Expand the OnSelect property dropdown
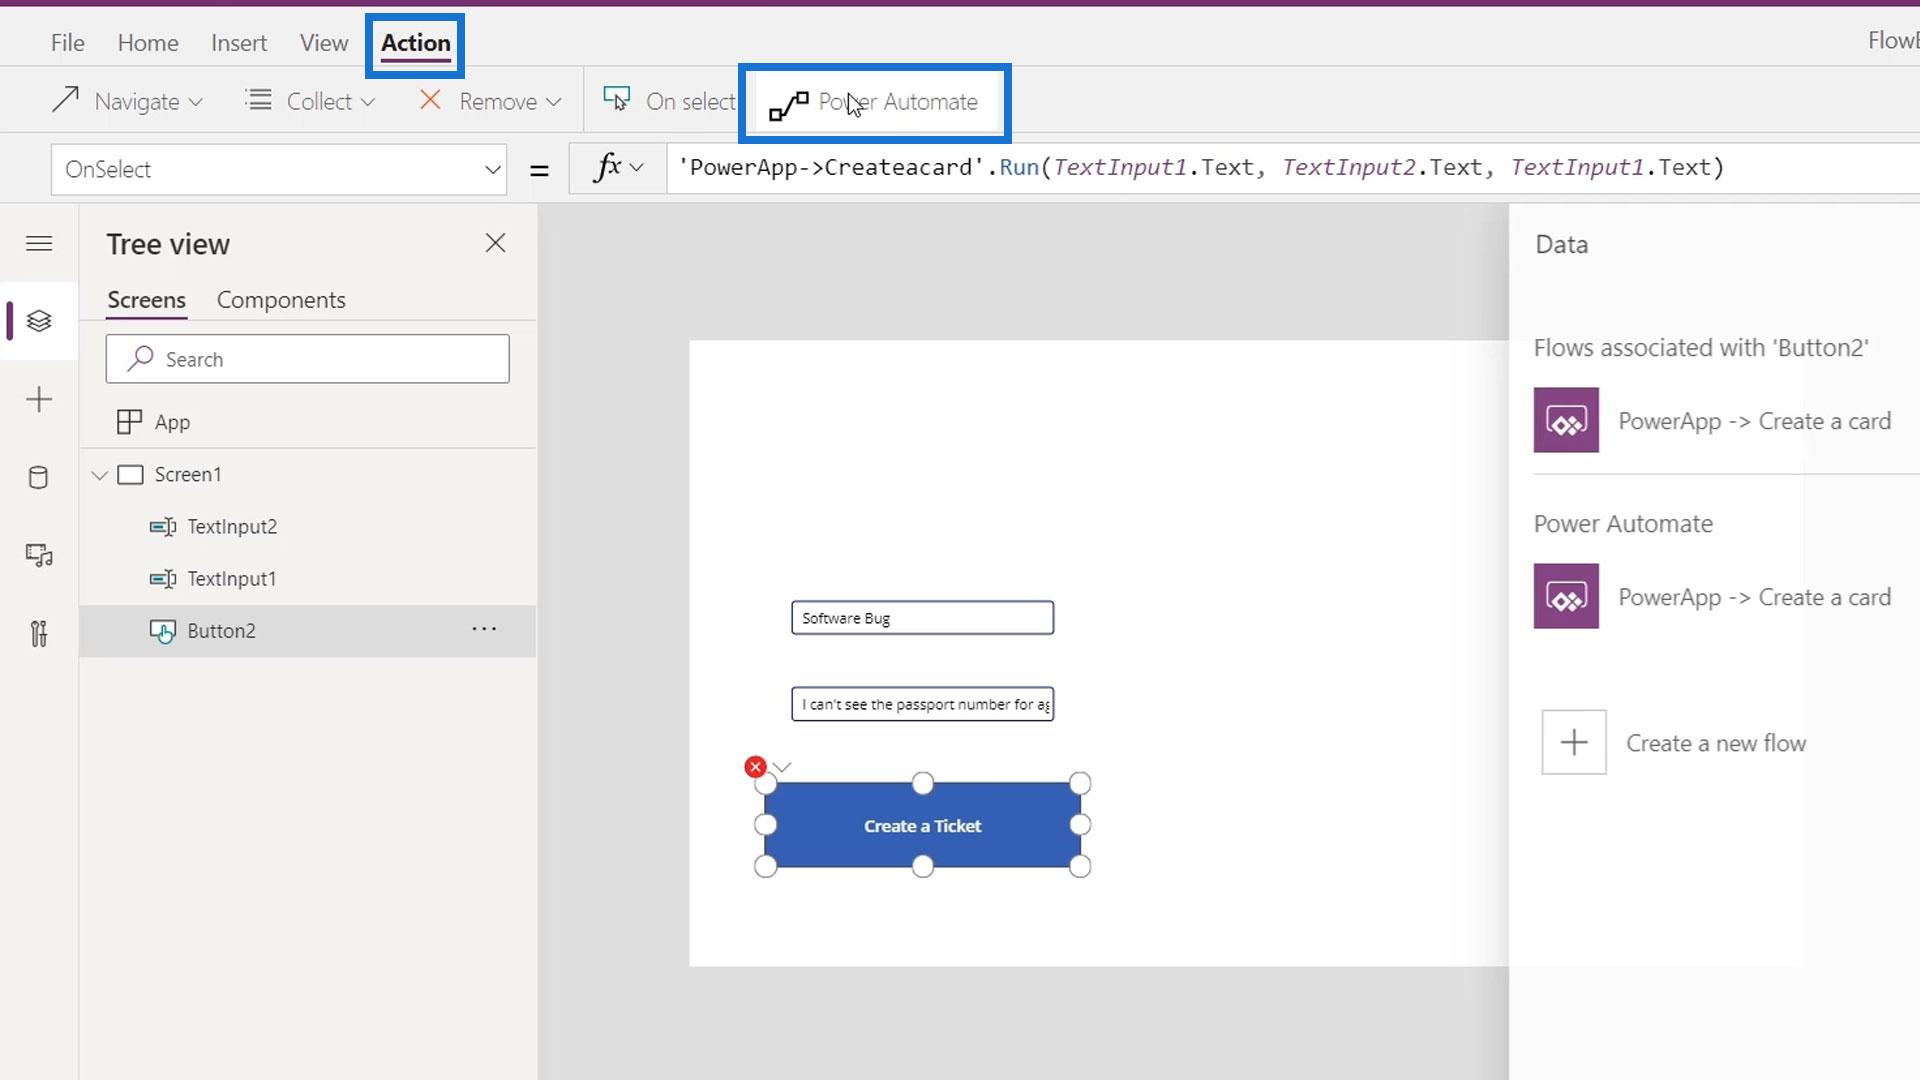This screenshot has height=1080, width=1920. pyautogui.click(x=492, y=169)
